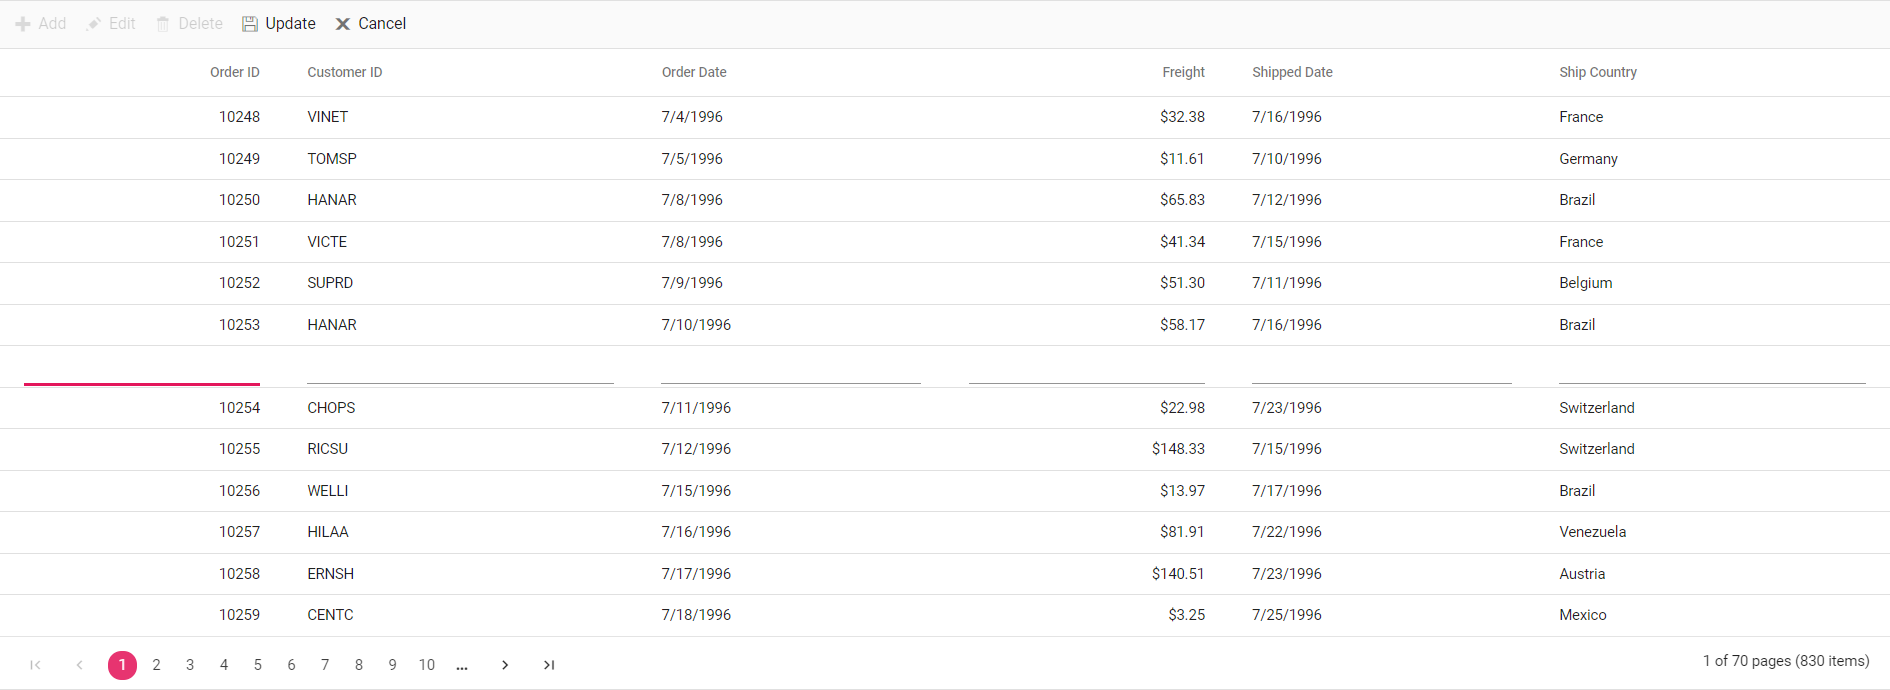Click the Ship Country edit field
The height and width of the screenshot is (690, 1890).
[x=1711, y=368]
